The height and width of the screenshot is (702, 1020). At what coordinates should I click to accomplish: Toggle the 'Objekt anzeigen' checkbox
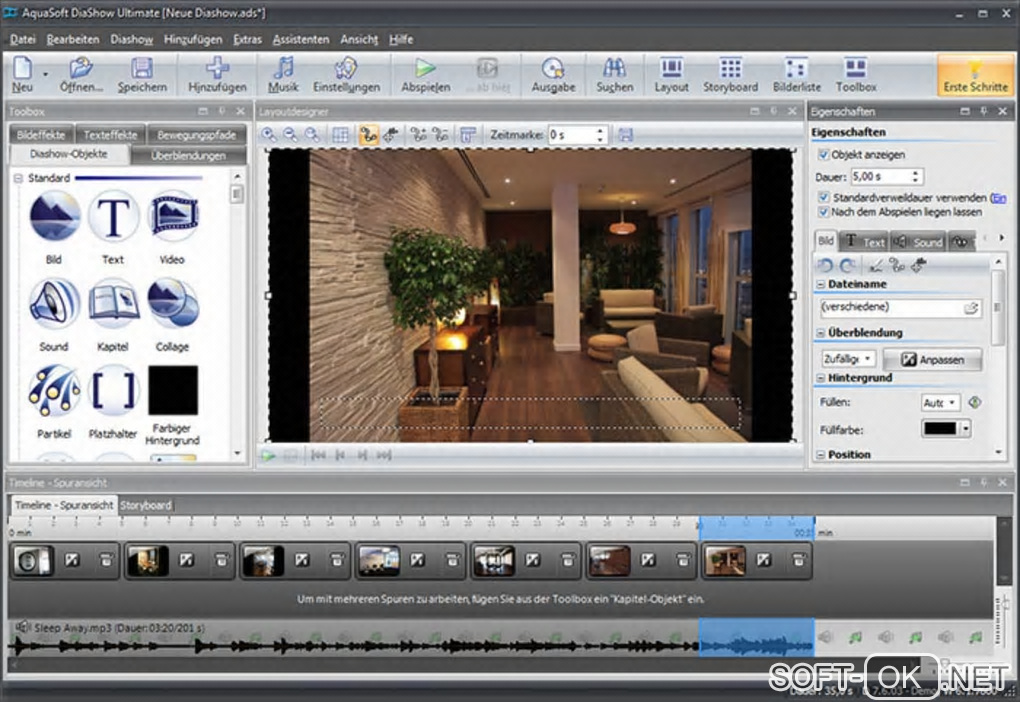tap(824, 155)
